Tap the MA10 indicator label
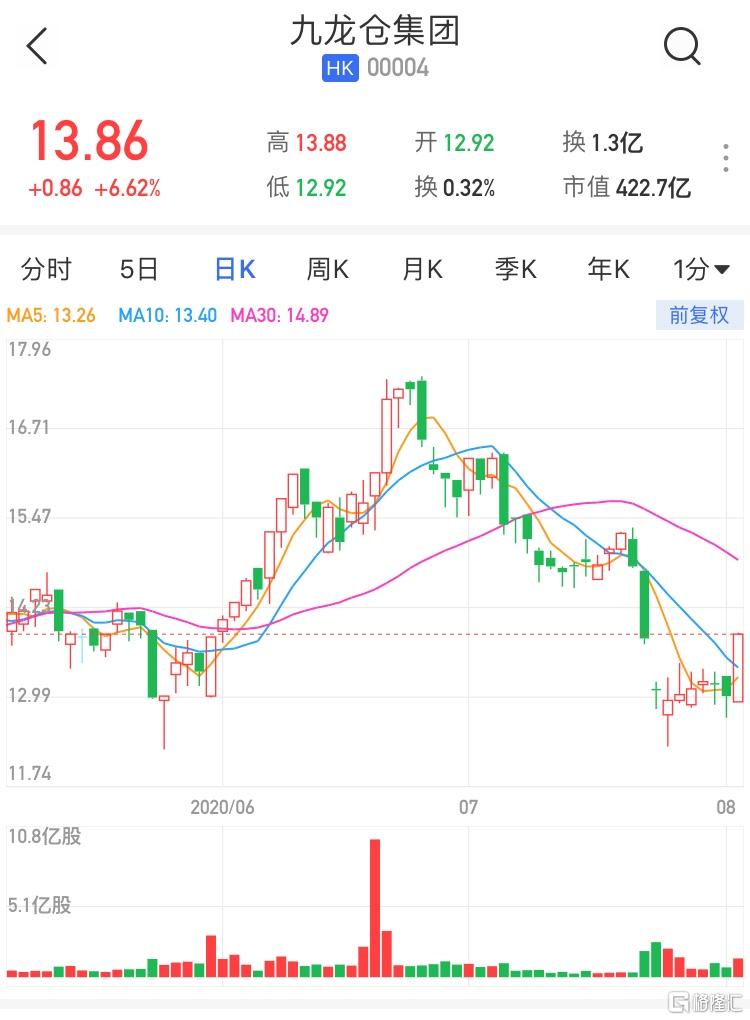This screenshot has height=1020, width=750. (167, 315)
